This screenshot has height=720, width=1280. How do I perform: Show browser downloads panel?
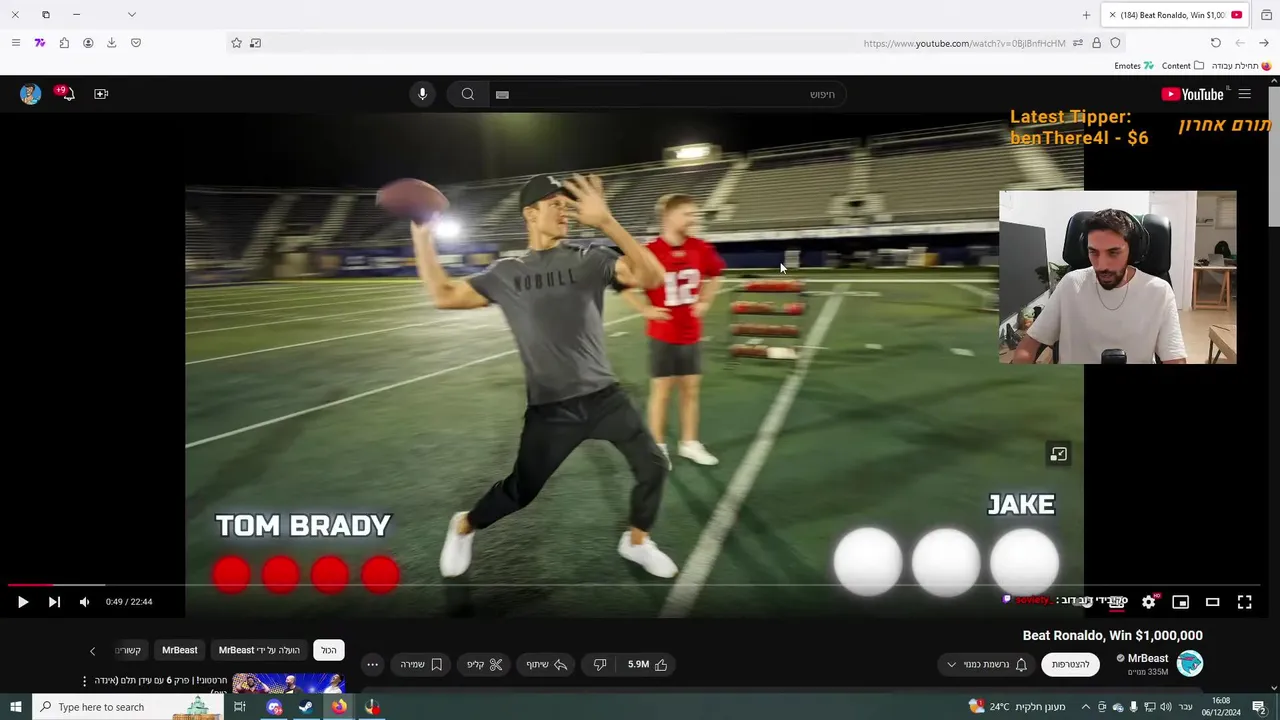pos(111,43)
